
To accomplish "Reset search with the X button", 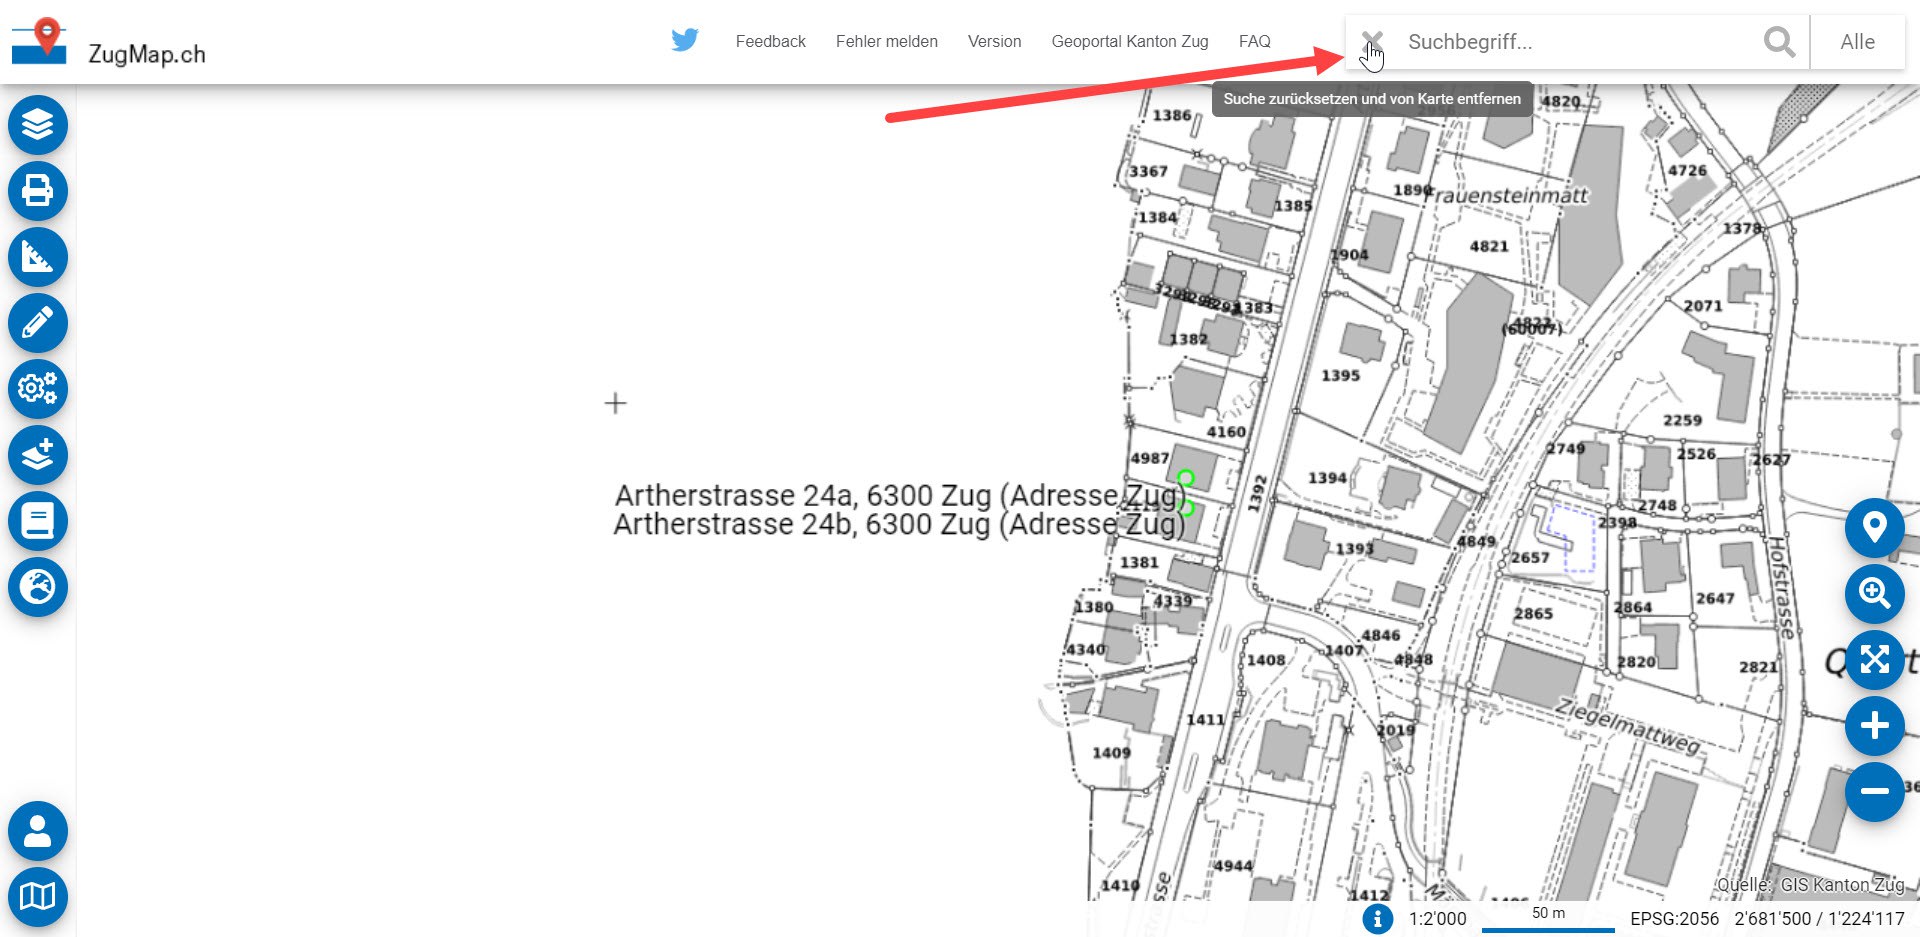I will 1372,42.
